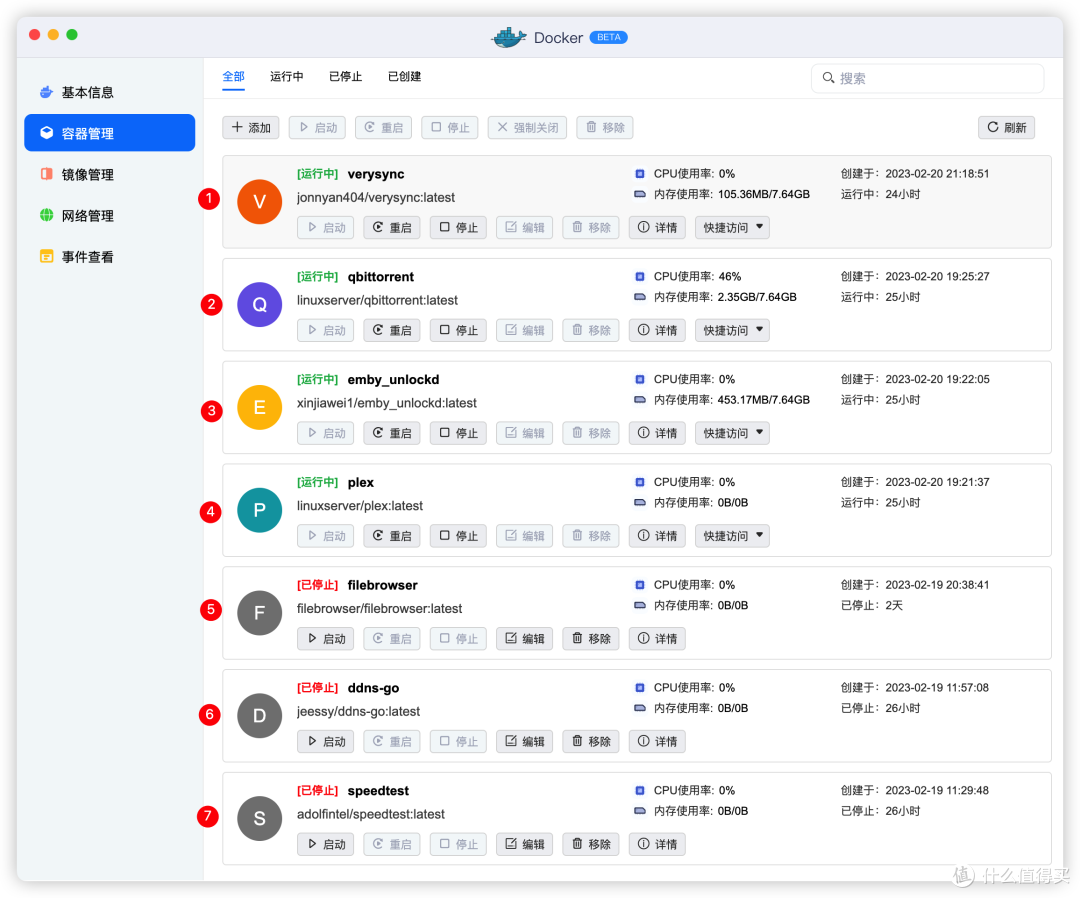Click the purple Q avatar of qbittorrent

point(260,304)
